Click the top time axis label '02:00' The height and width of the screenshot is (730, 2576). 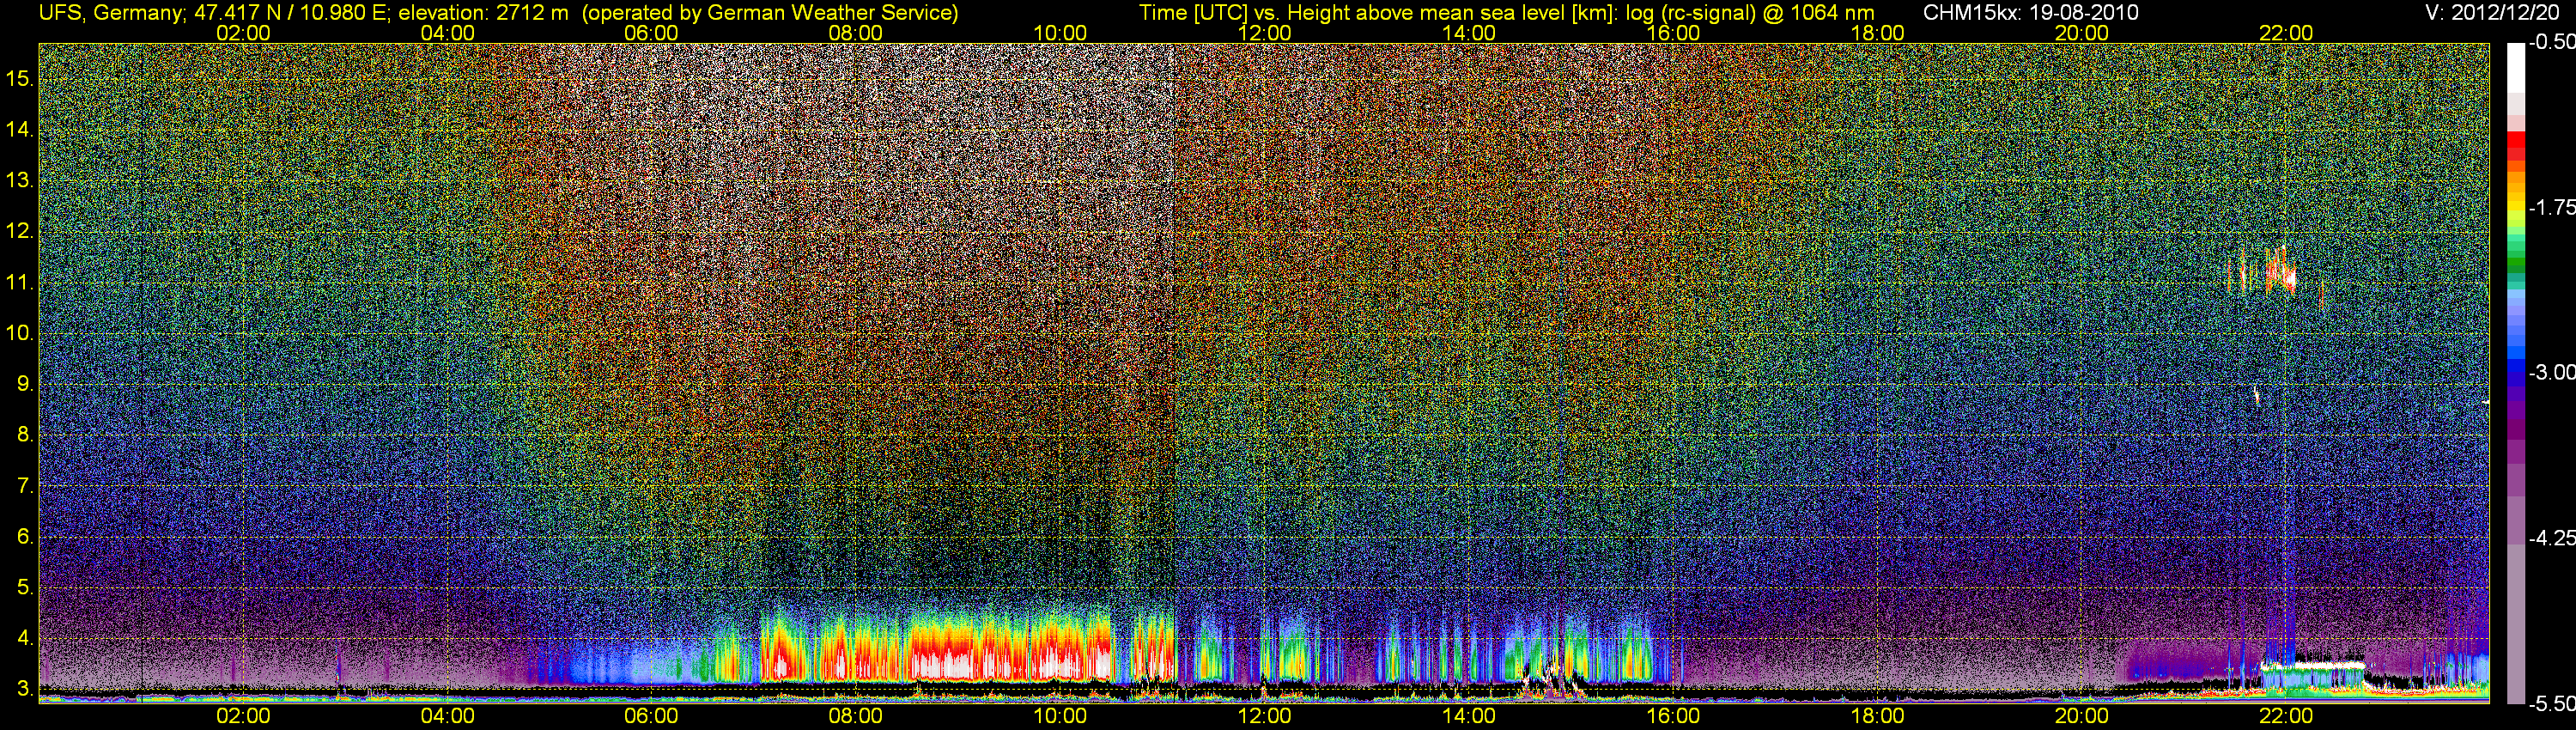[x=243, y=33]
